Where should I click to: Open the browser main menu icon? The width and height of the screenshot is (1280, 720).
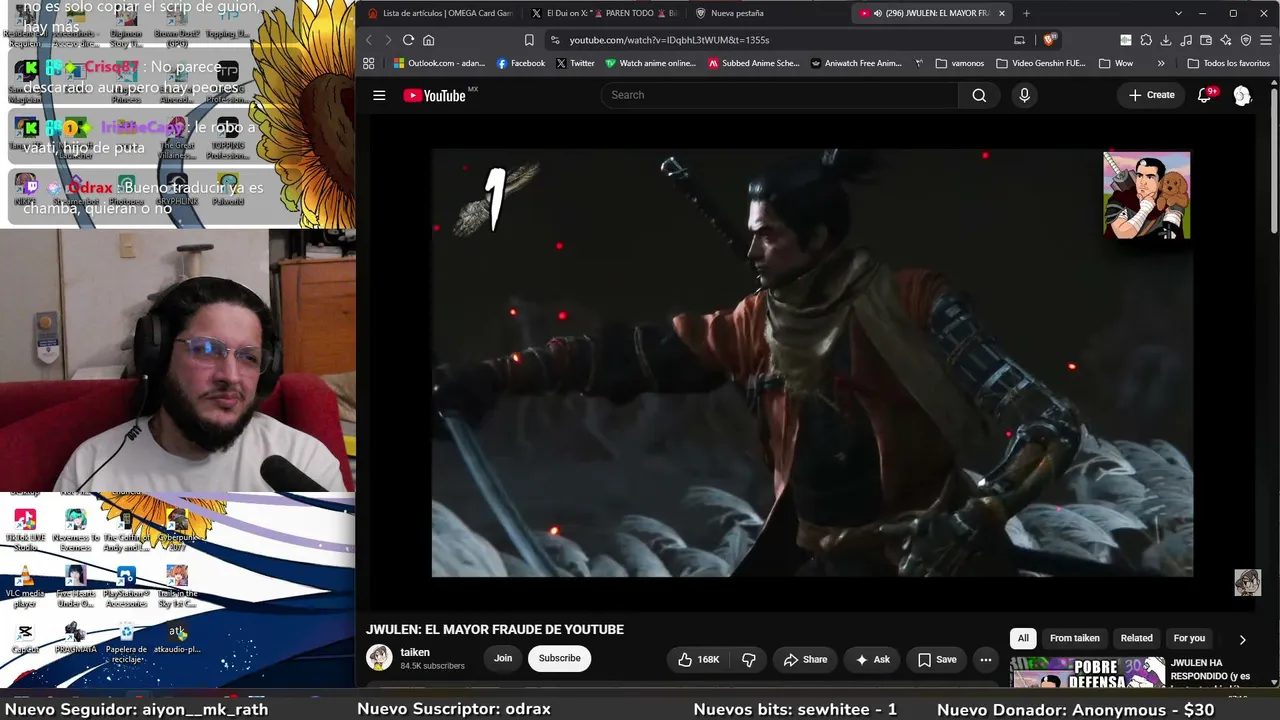1266,40
